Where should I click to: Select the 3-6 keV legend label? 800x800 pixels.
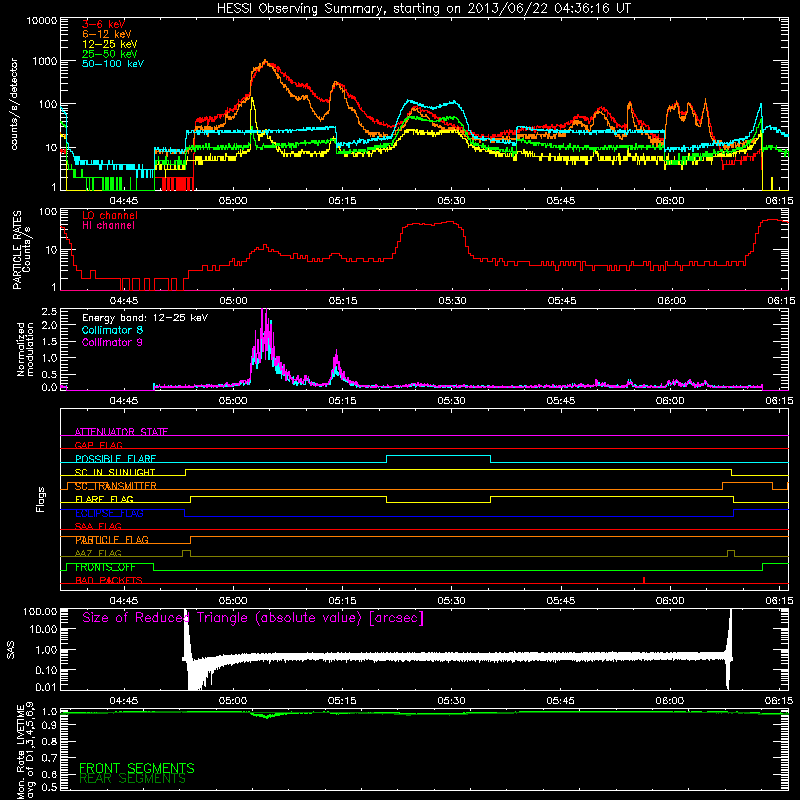(103, 24)
